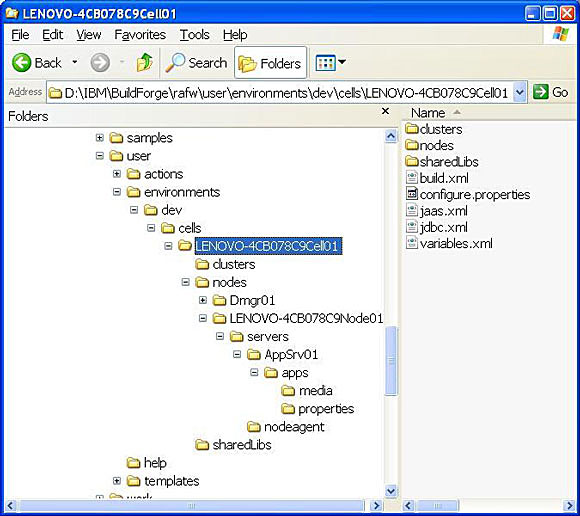The height and width of the screenshot is (516, 580).
Task: Open Back history dropdown arrow
Action: click(75, 62)
